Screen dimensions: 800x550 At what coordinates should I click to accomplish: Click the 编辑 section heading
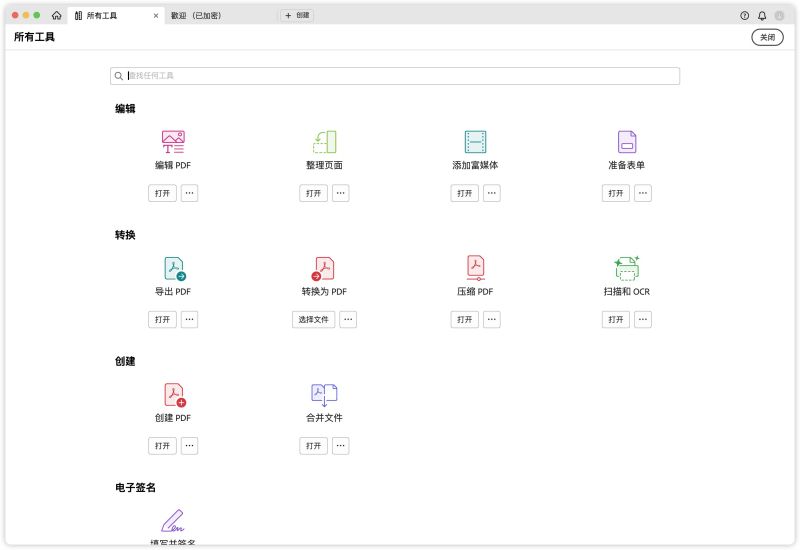[x=125, y=109]
